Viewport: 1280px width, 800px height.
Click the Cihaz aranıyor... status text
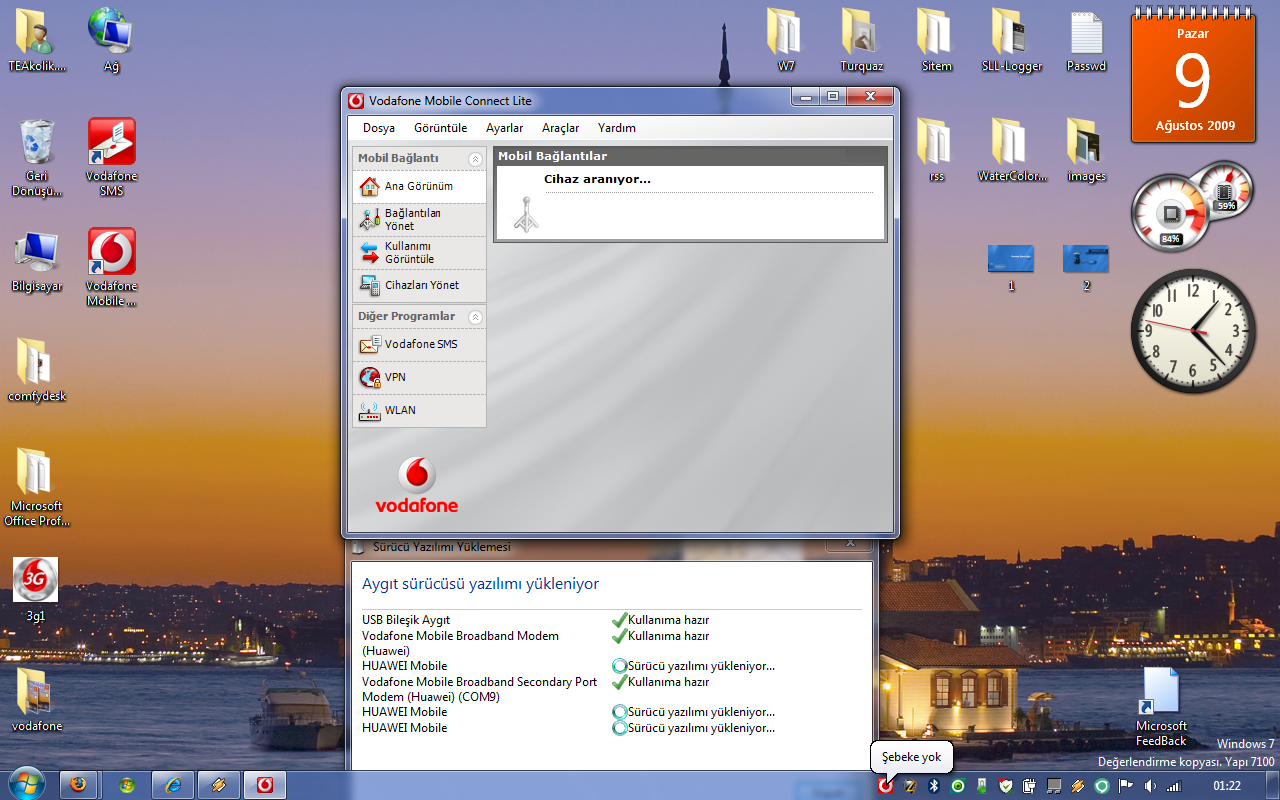click(597, 179)
